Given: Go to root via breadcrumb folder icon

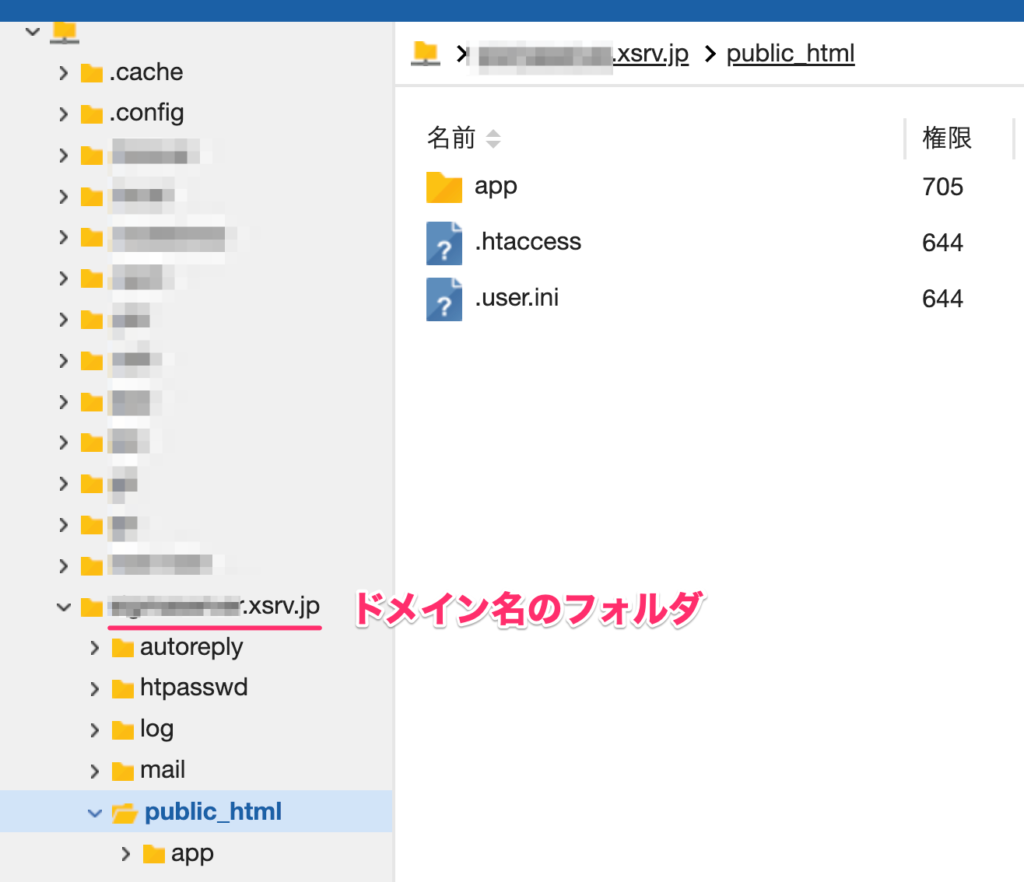Looking at the screenshot, I should pos(425,54).
